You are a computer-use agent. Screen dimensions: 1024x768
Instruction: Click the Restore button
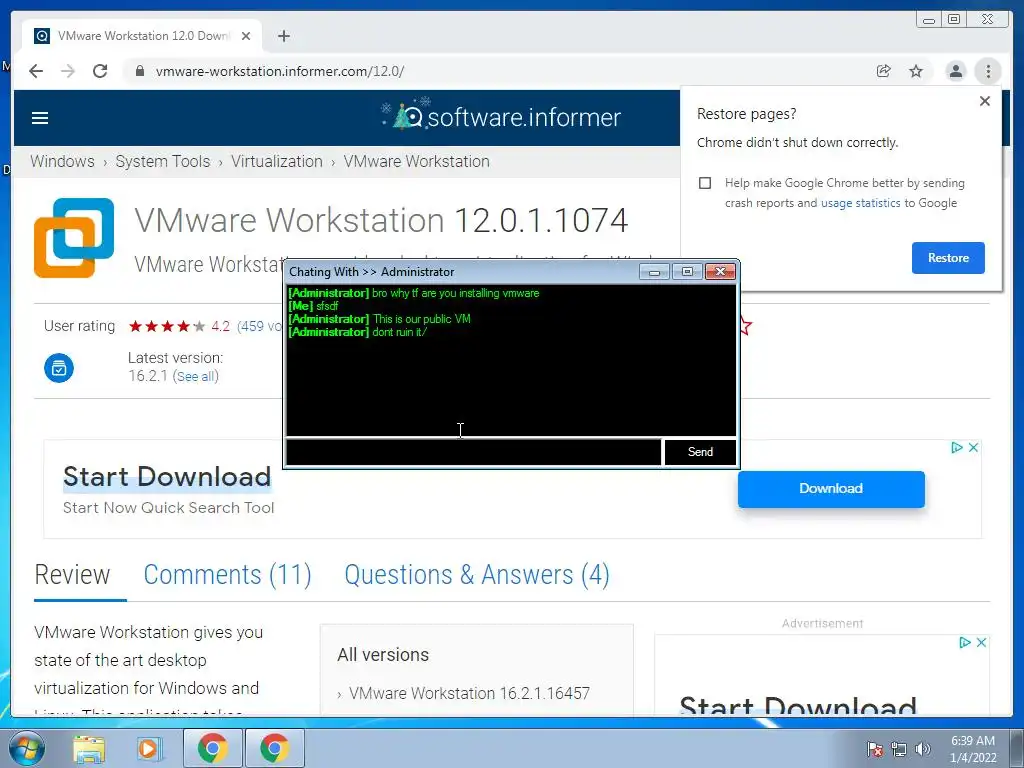tap(948, 257)
